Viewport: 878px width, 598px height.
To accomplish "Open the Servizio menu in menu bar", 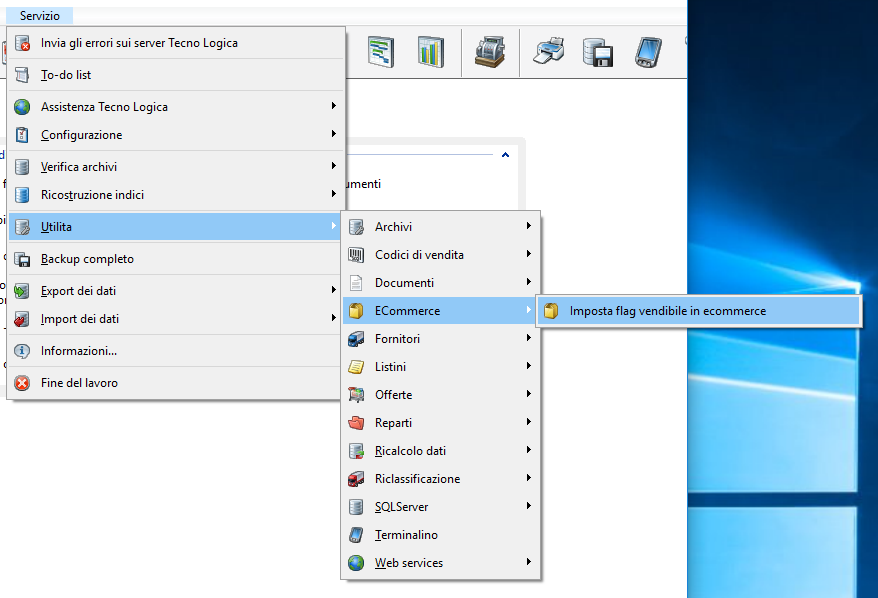I will (39, 16).
